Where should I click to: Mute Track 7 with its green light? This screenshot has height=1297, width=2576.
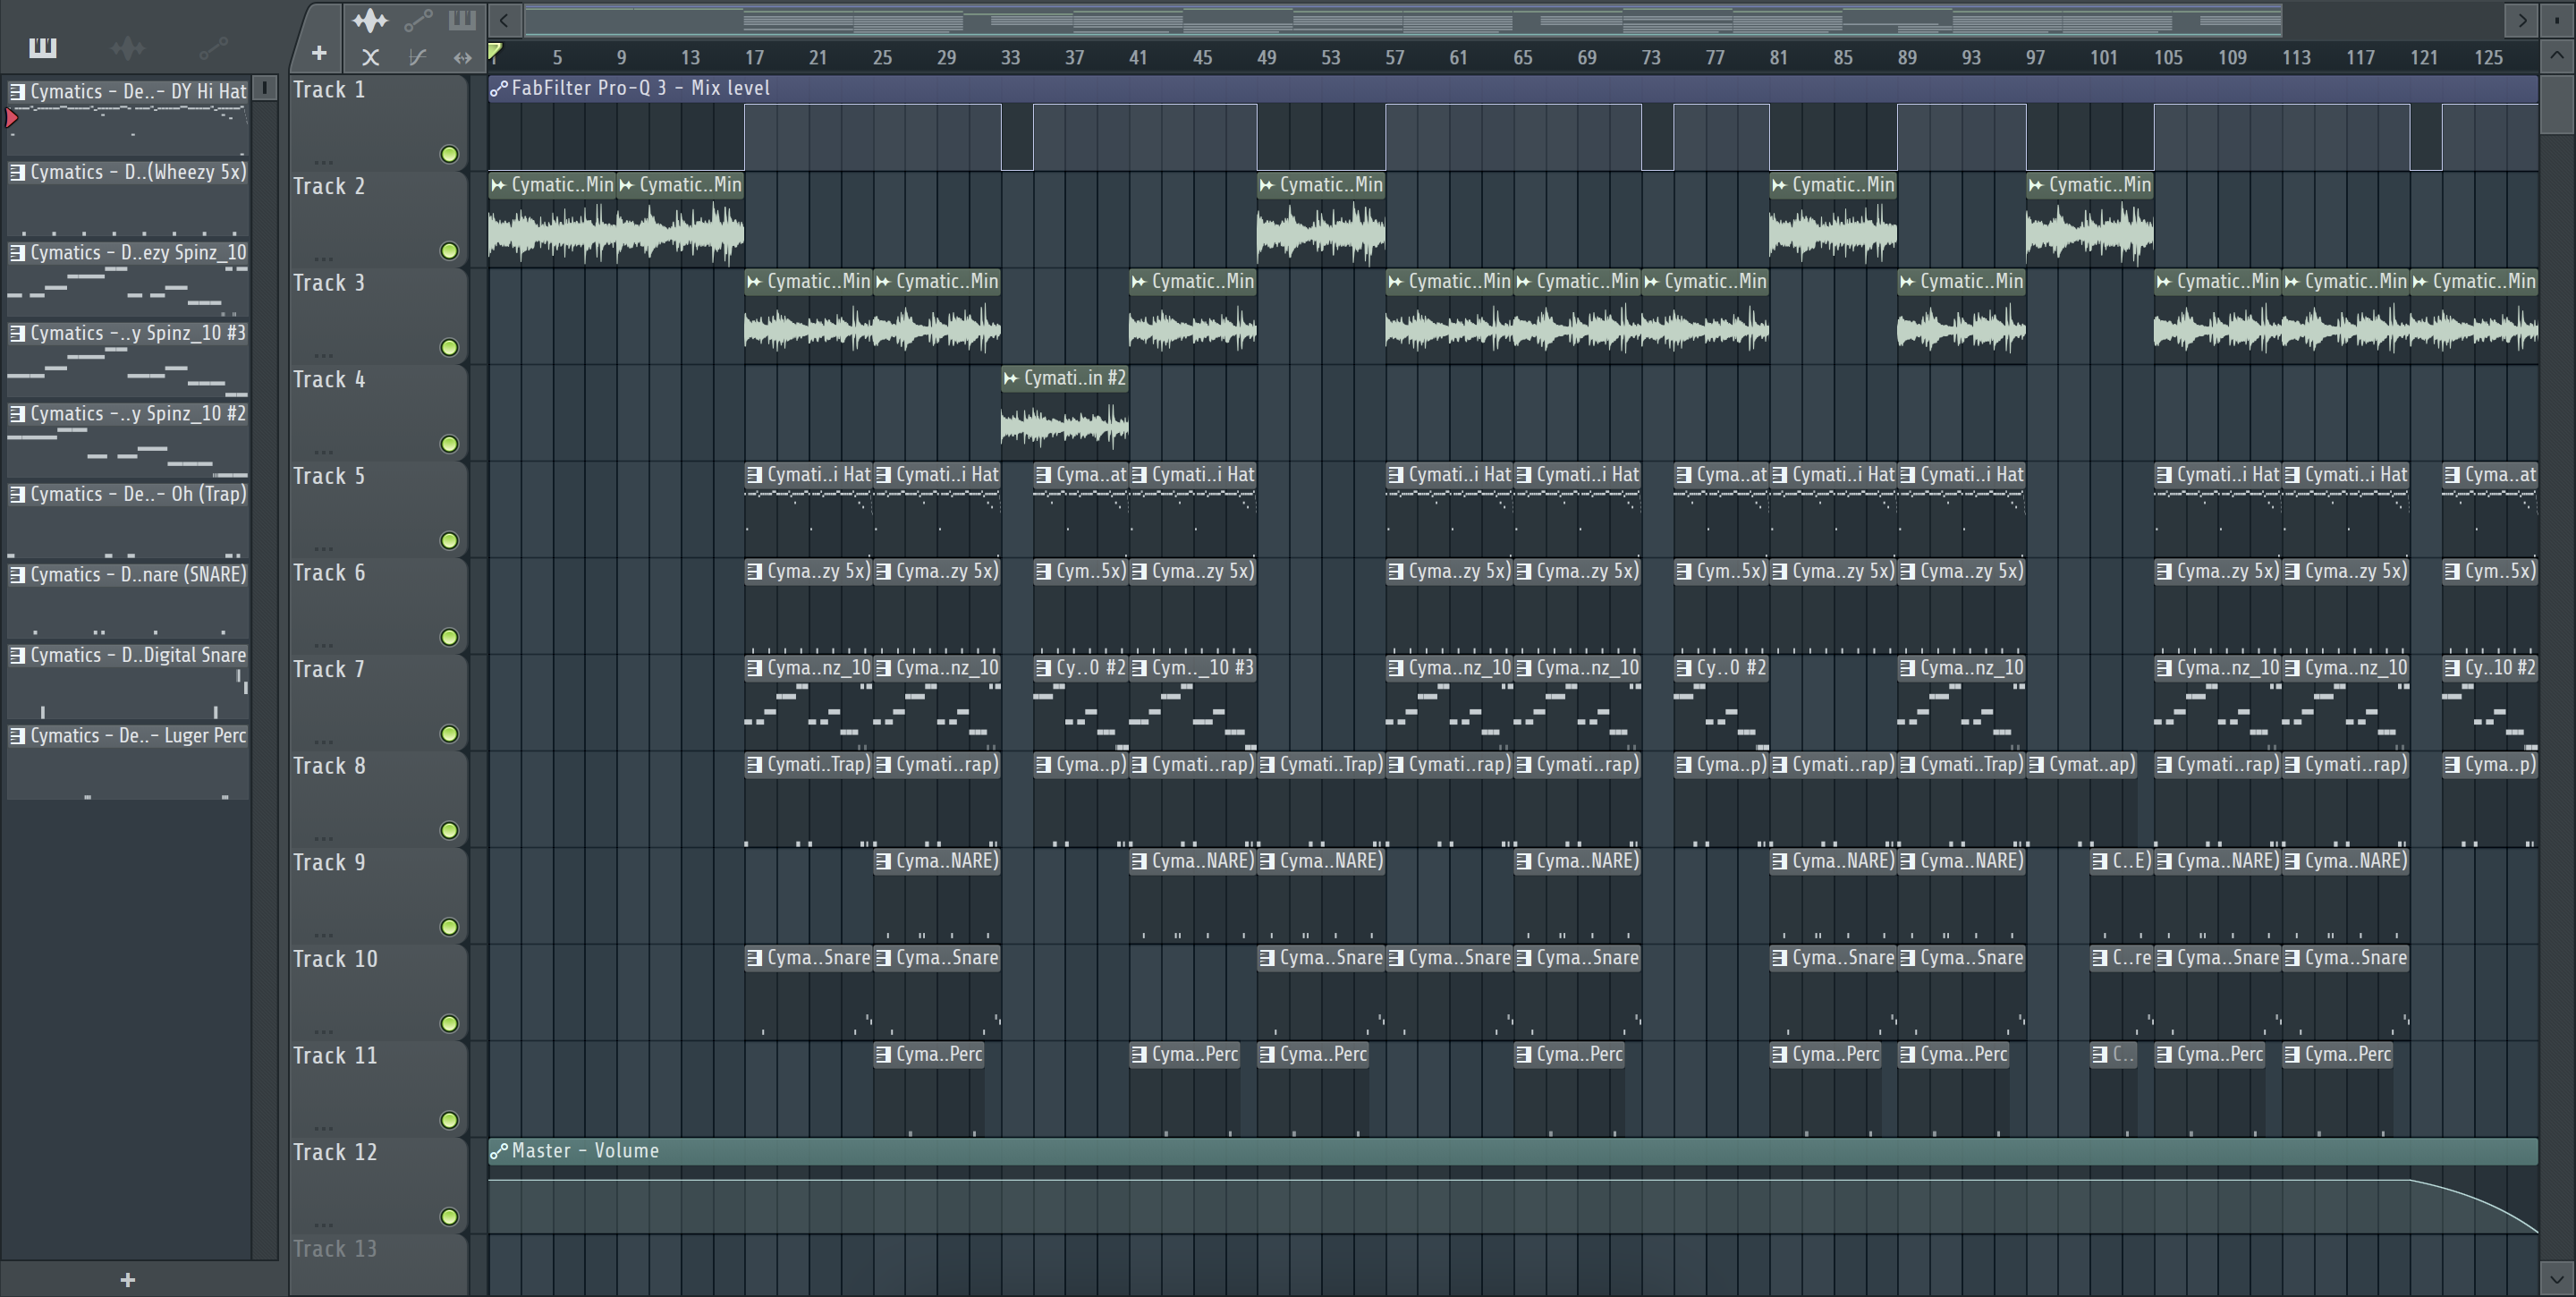(449, 734)
